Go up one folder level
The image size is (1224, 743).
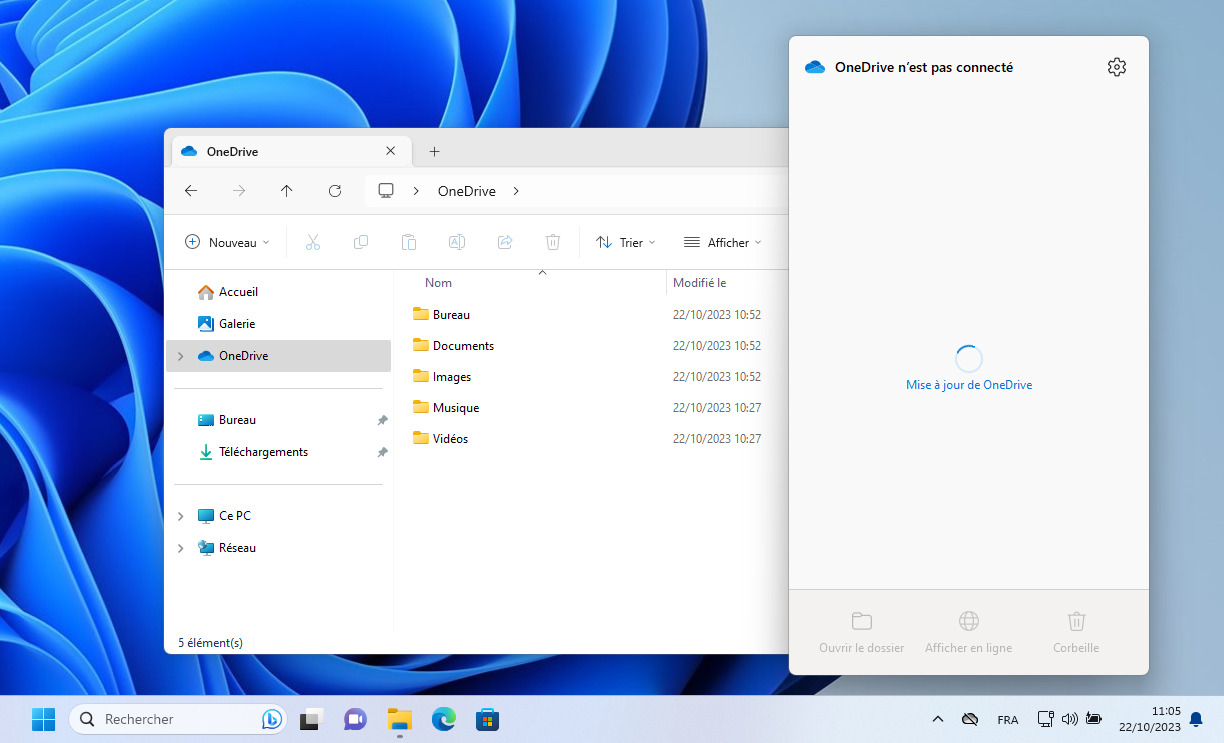pos(287,191)
